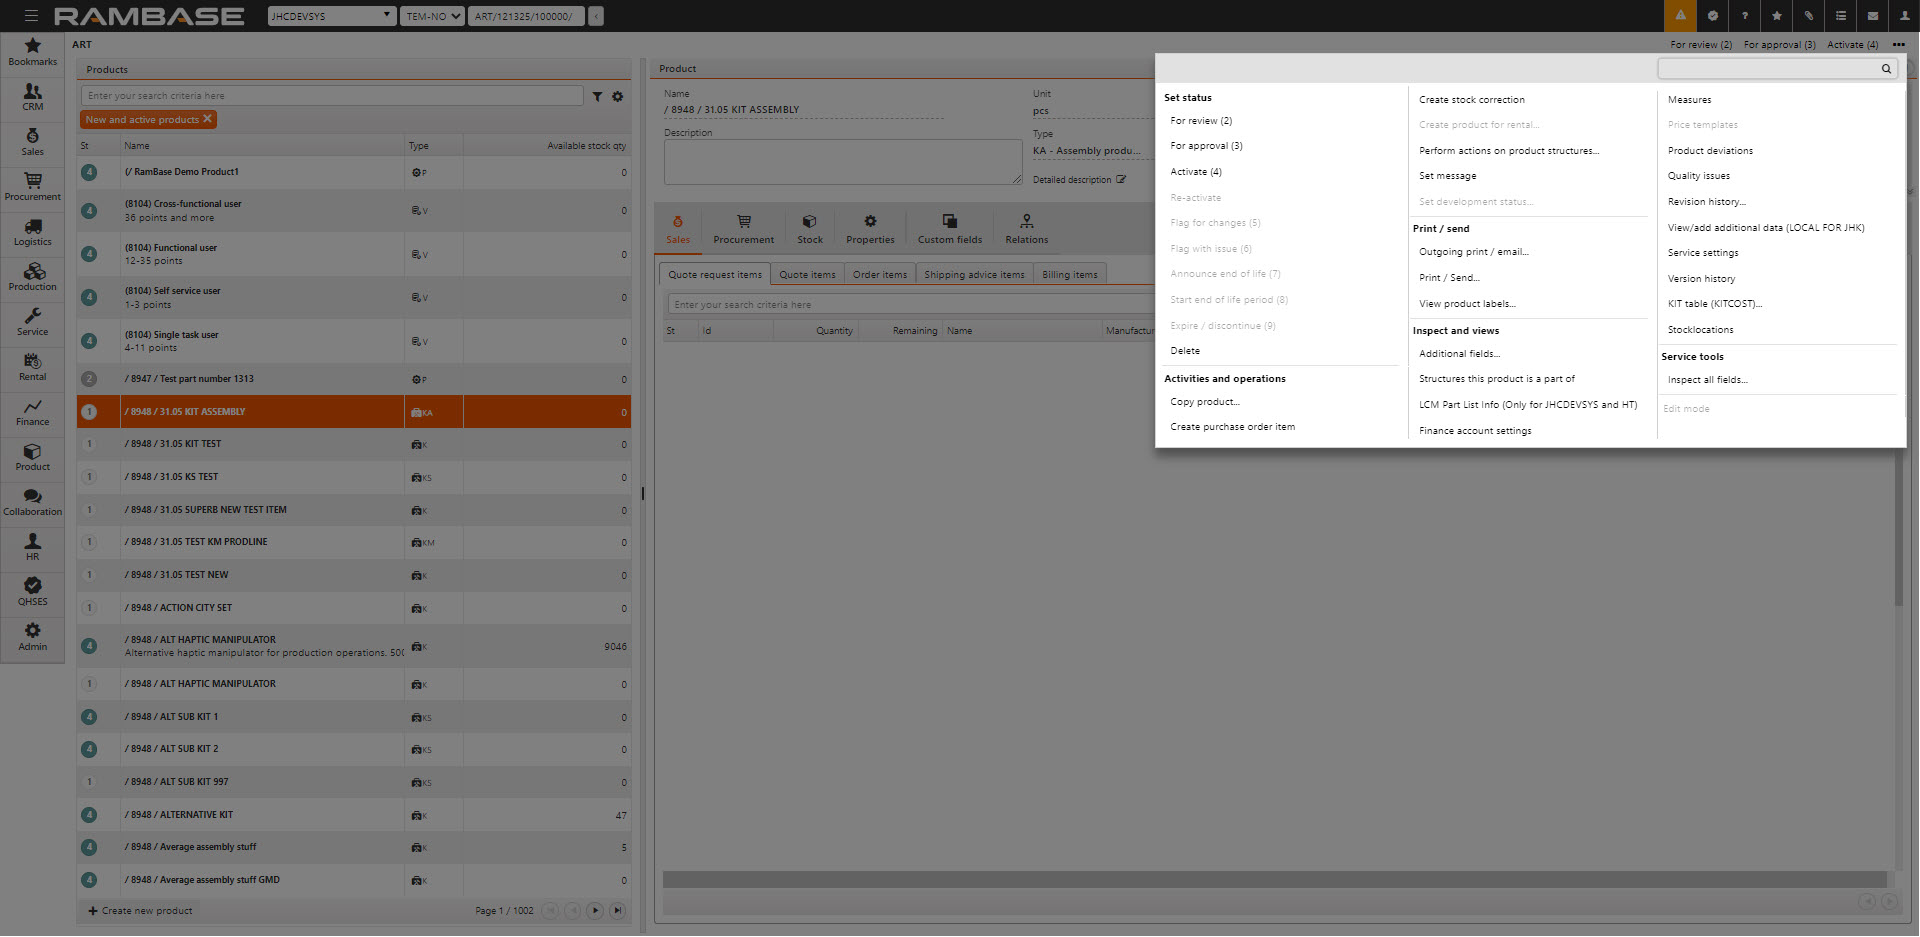1920x937 pixels.
Task: Expand the three-dots context menu
Action: 1898,45
